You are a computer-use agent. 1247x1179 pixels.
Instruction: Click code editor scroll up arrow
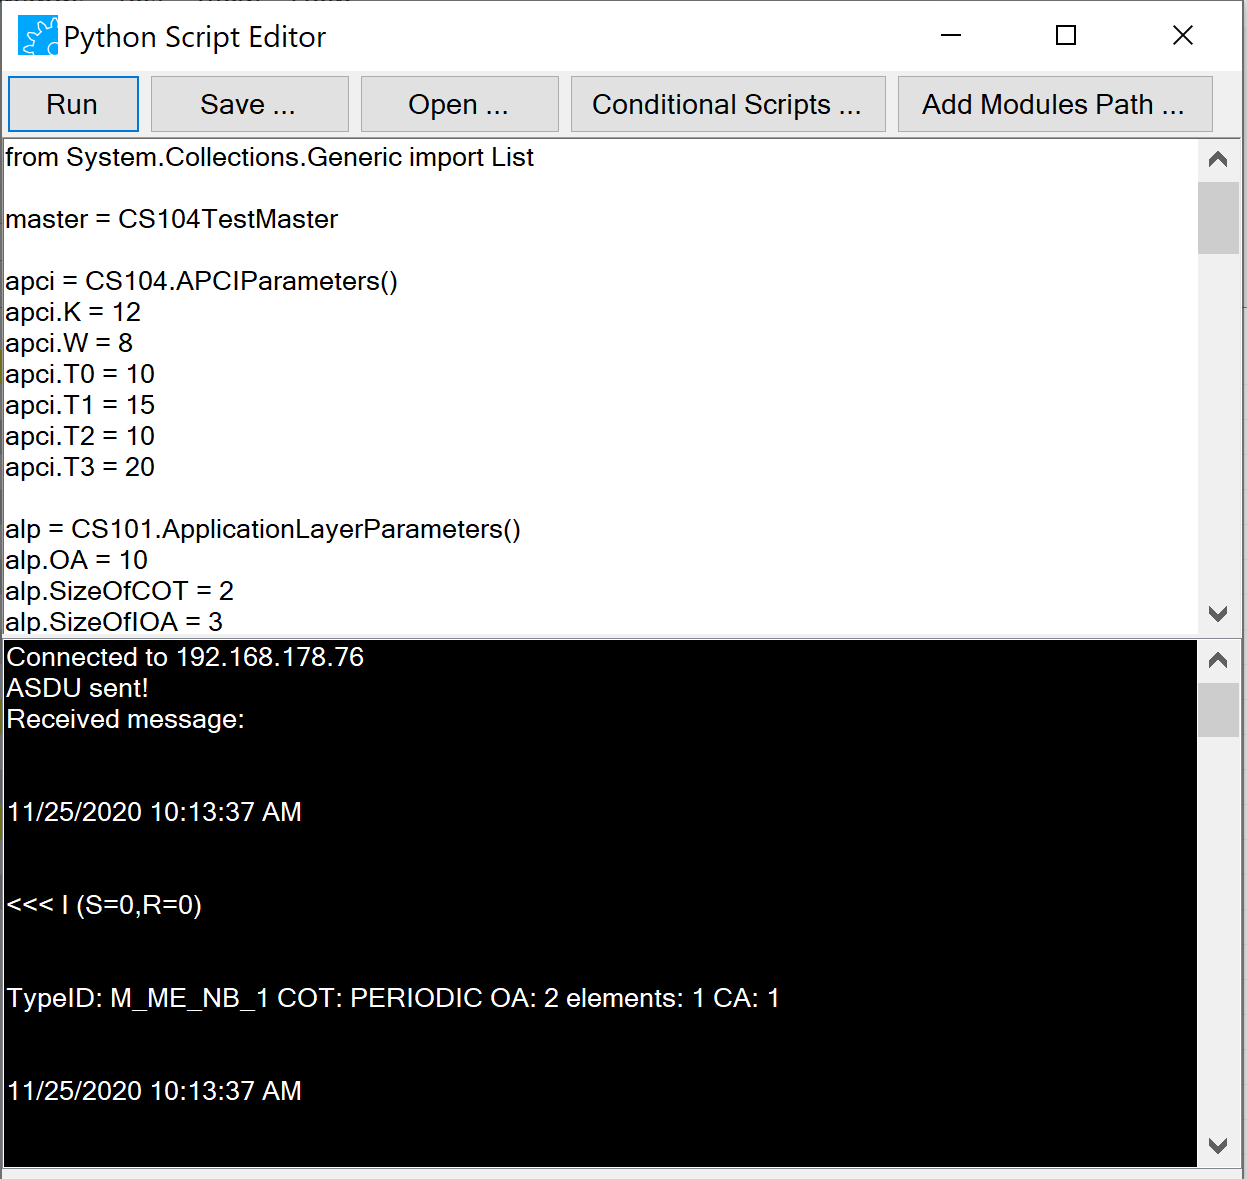click(1217, 159)
